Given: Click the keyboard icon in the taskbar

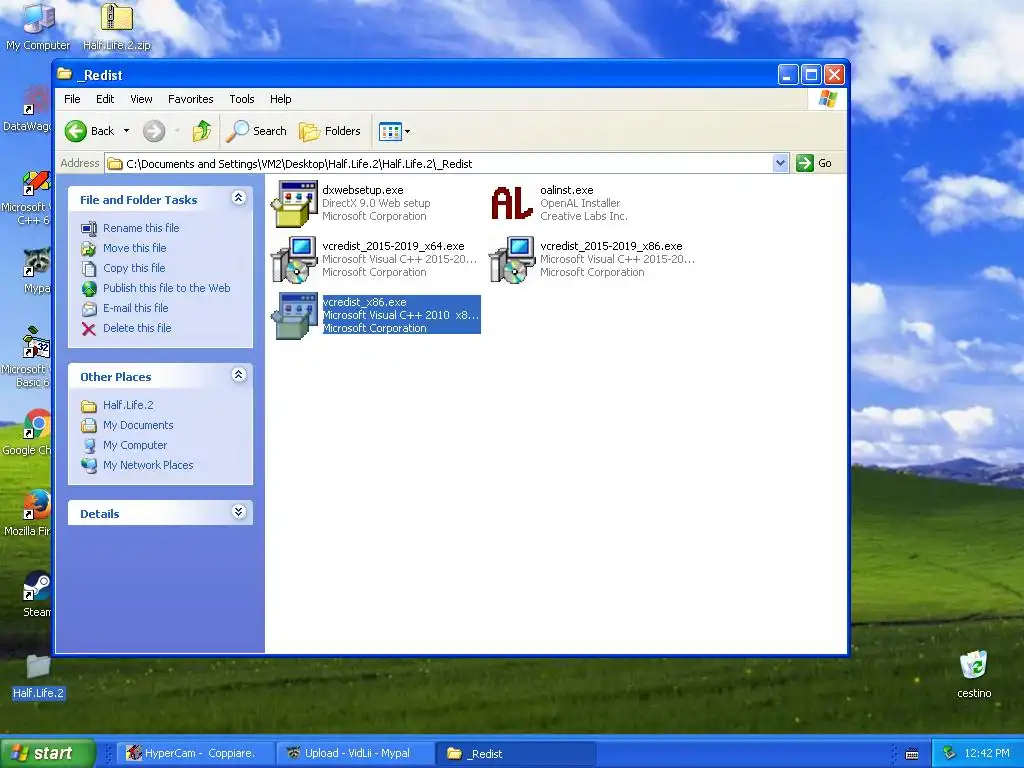Looking at the screenshot, I should pos(912,754).
